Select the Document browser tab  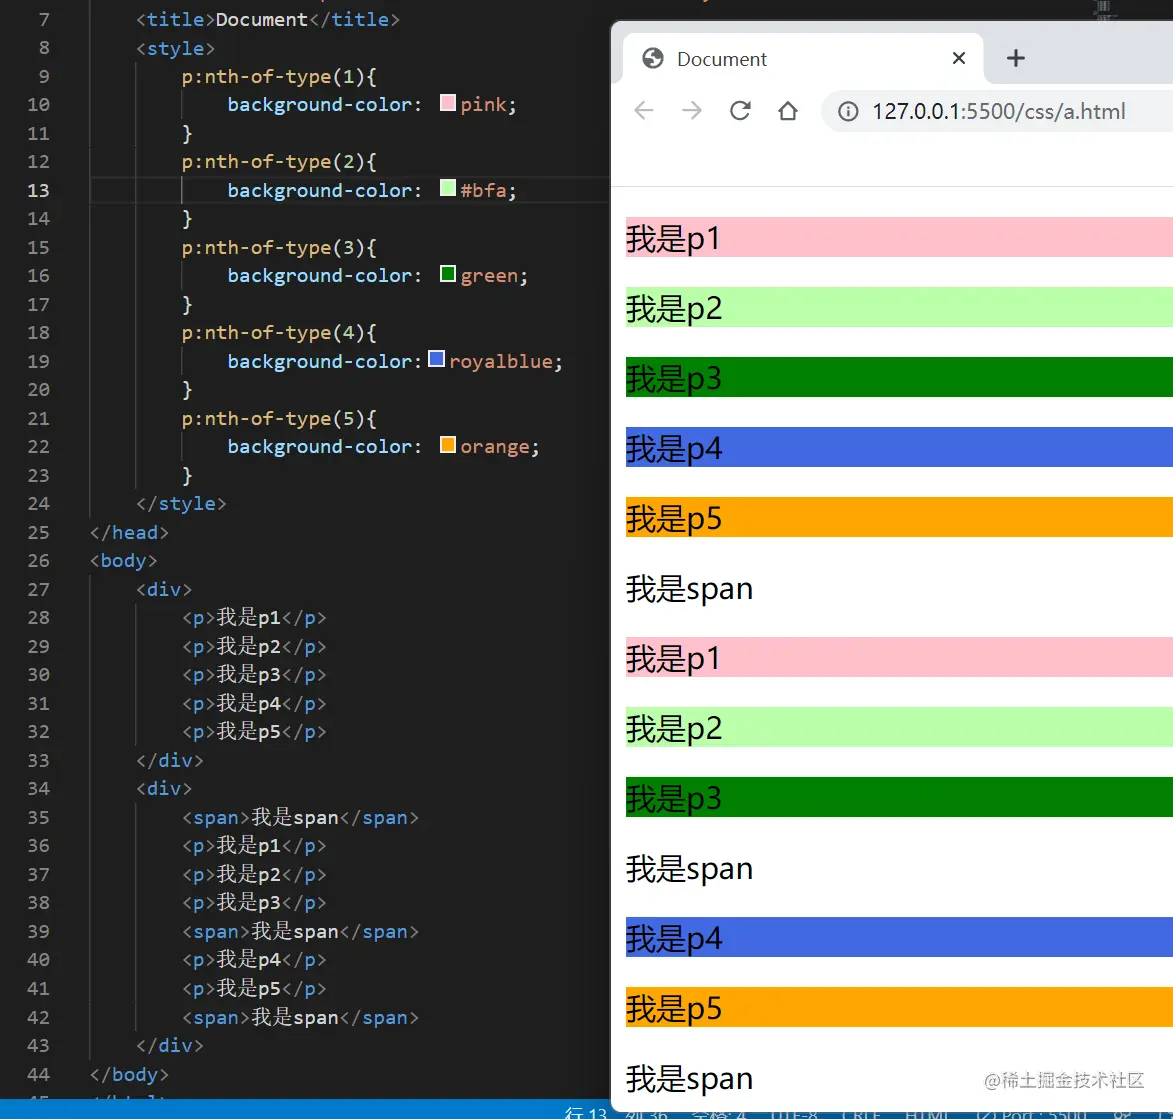click(803, 58)
